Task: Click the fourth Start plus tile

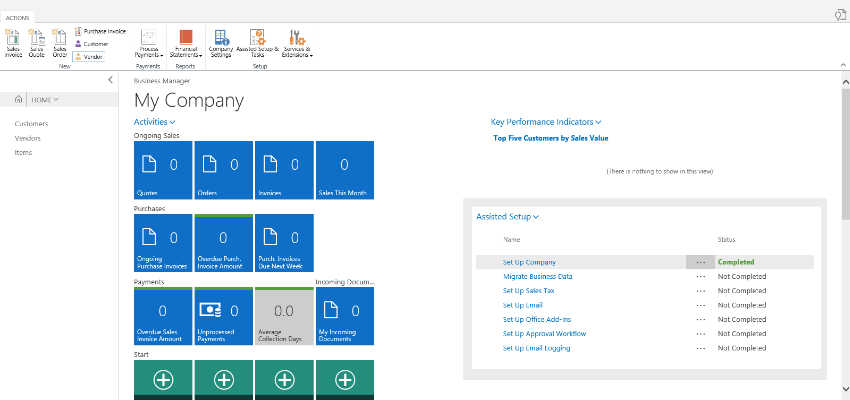Action: pos(345,380)
